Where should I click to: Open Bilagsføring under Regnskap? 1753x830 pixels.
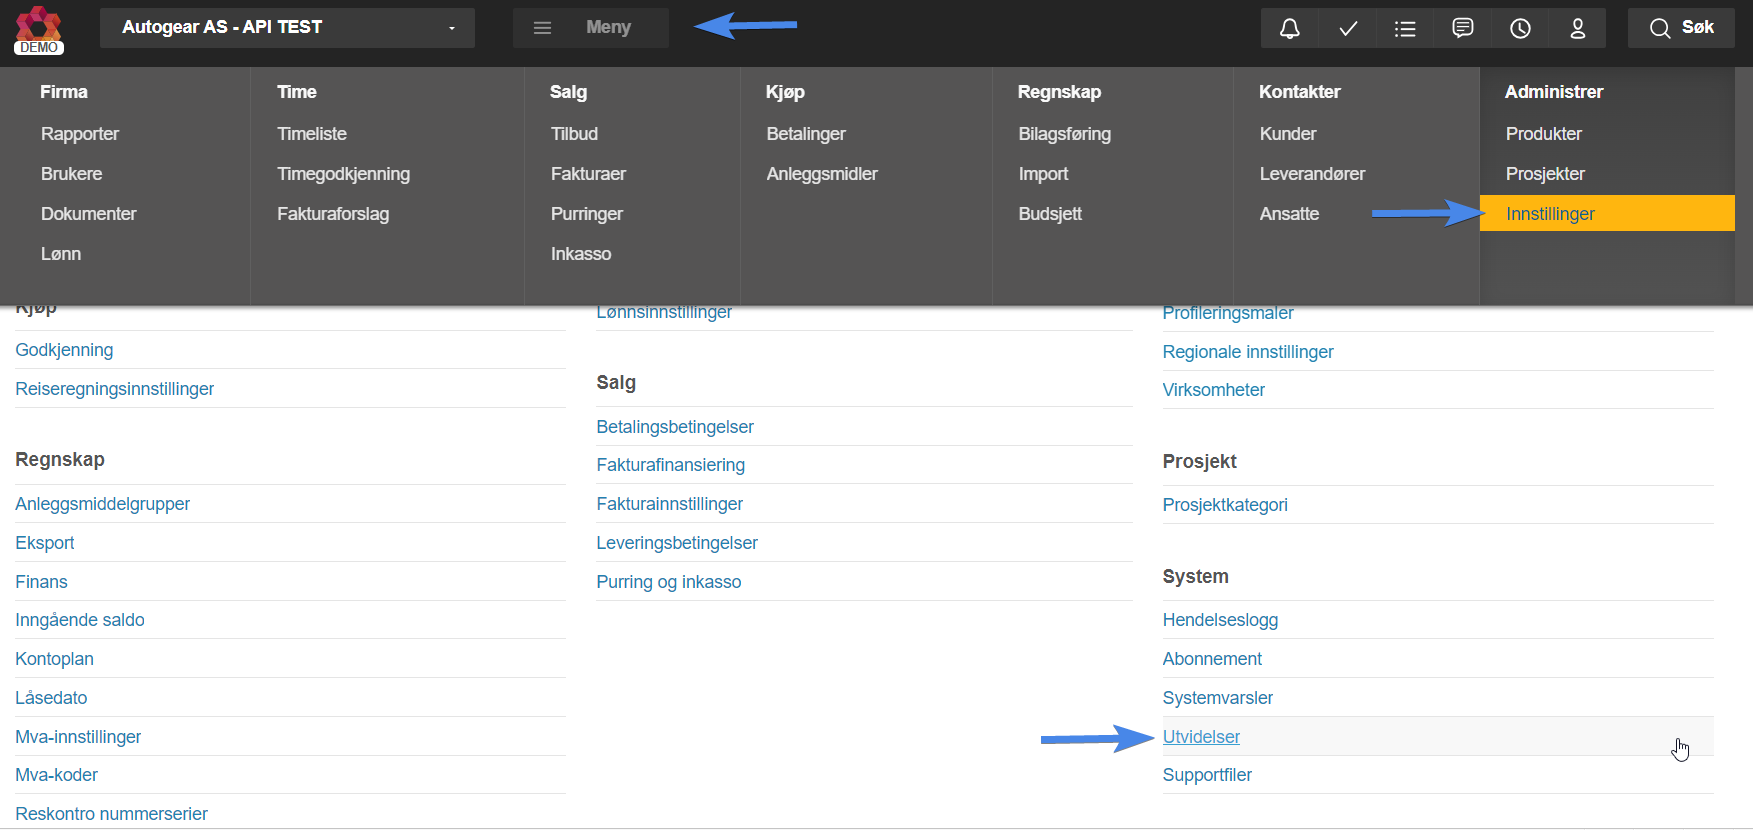pyautogui.click(x=1065, y=134)
